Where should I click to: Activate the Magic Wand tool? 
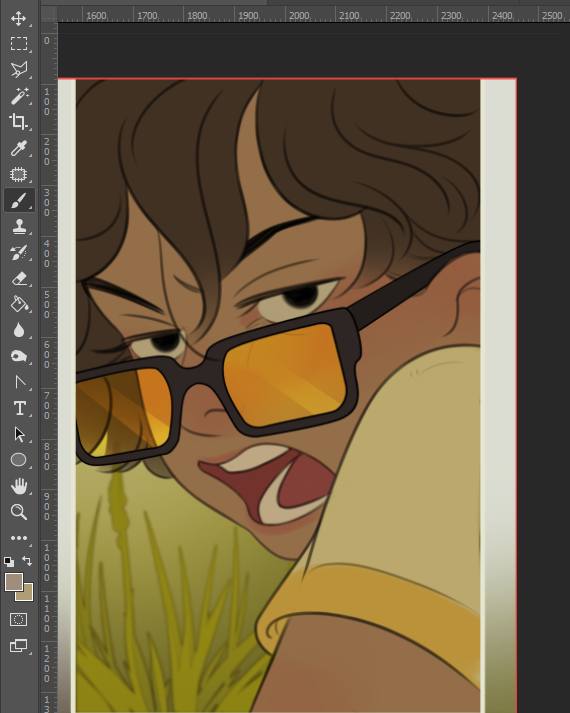tap(19, 96)
